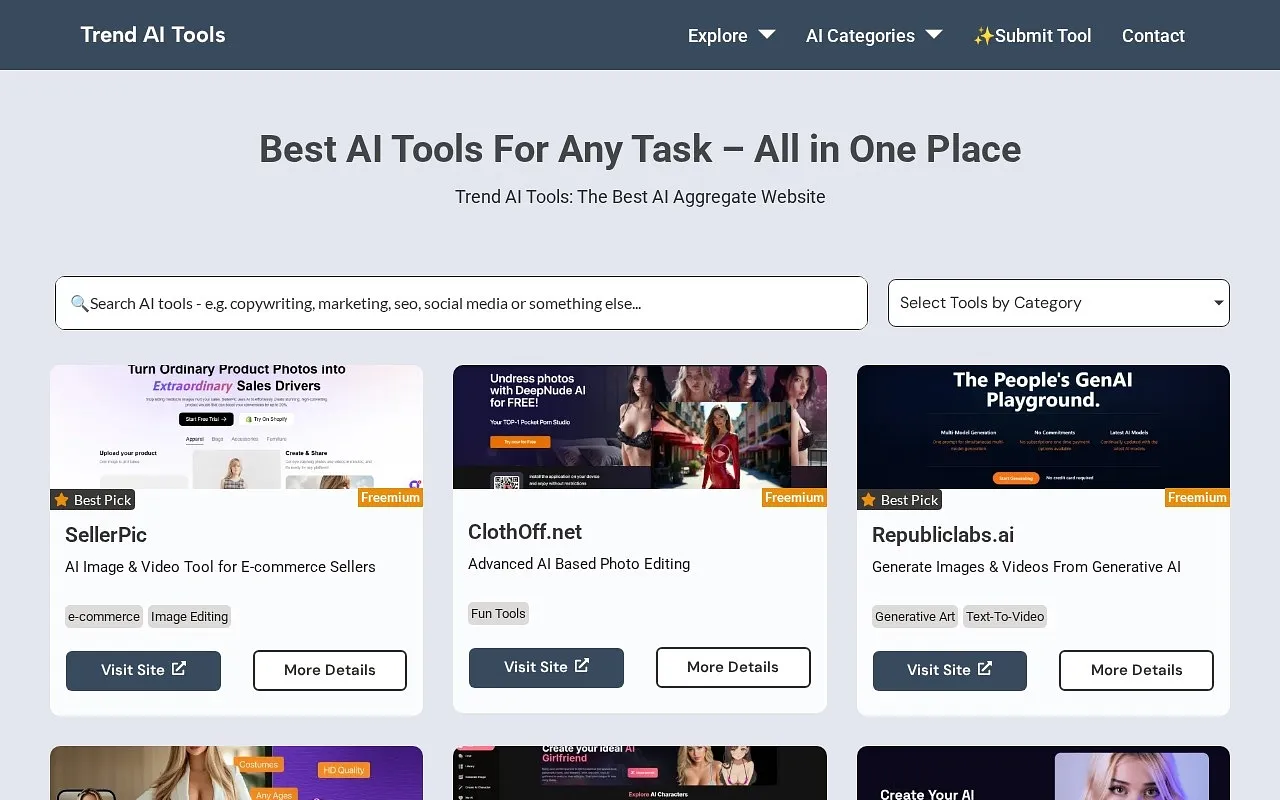Select the Fun Tools tag
This screenshot has width=1280, height=800.
pos(498,613)
